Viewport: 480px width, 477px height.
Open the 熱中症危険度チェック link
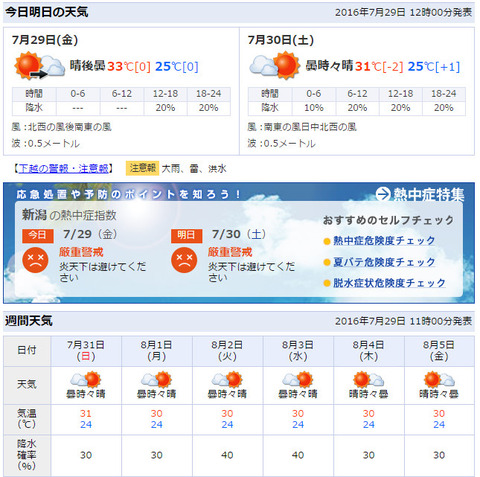pyautogui.click(x=384, y=241)
